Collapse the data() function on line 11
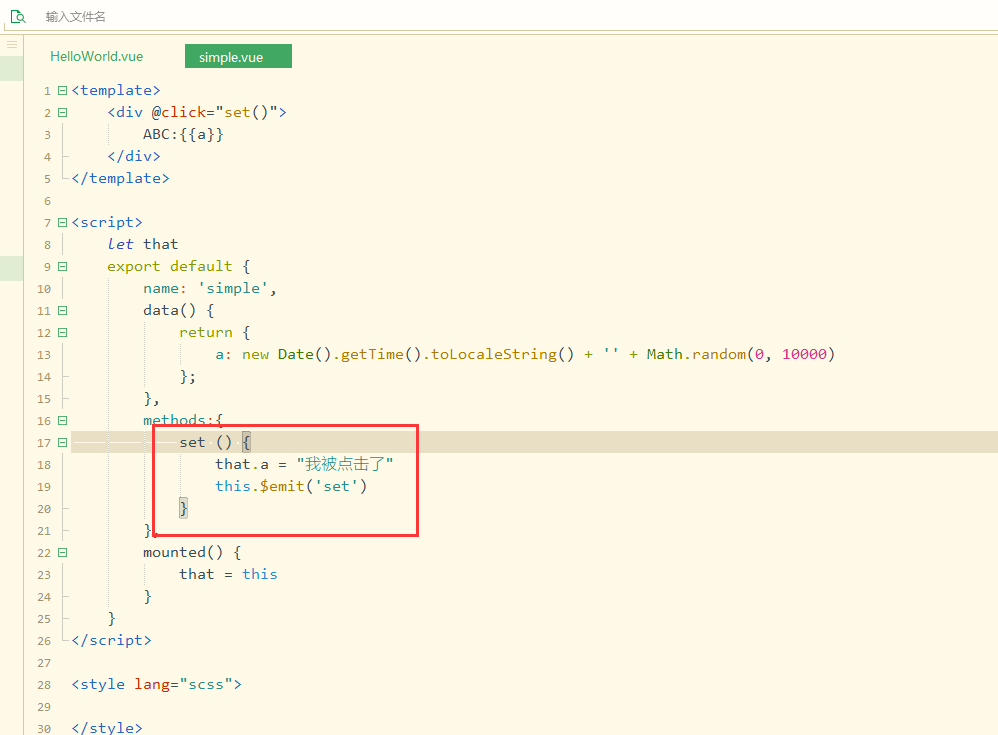 [x=62, y=311]
